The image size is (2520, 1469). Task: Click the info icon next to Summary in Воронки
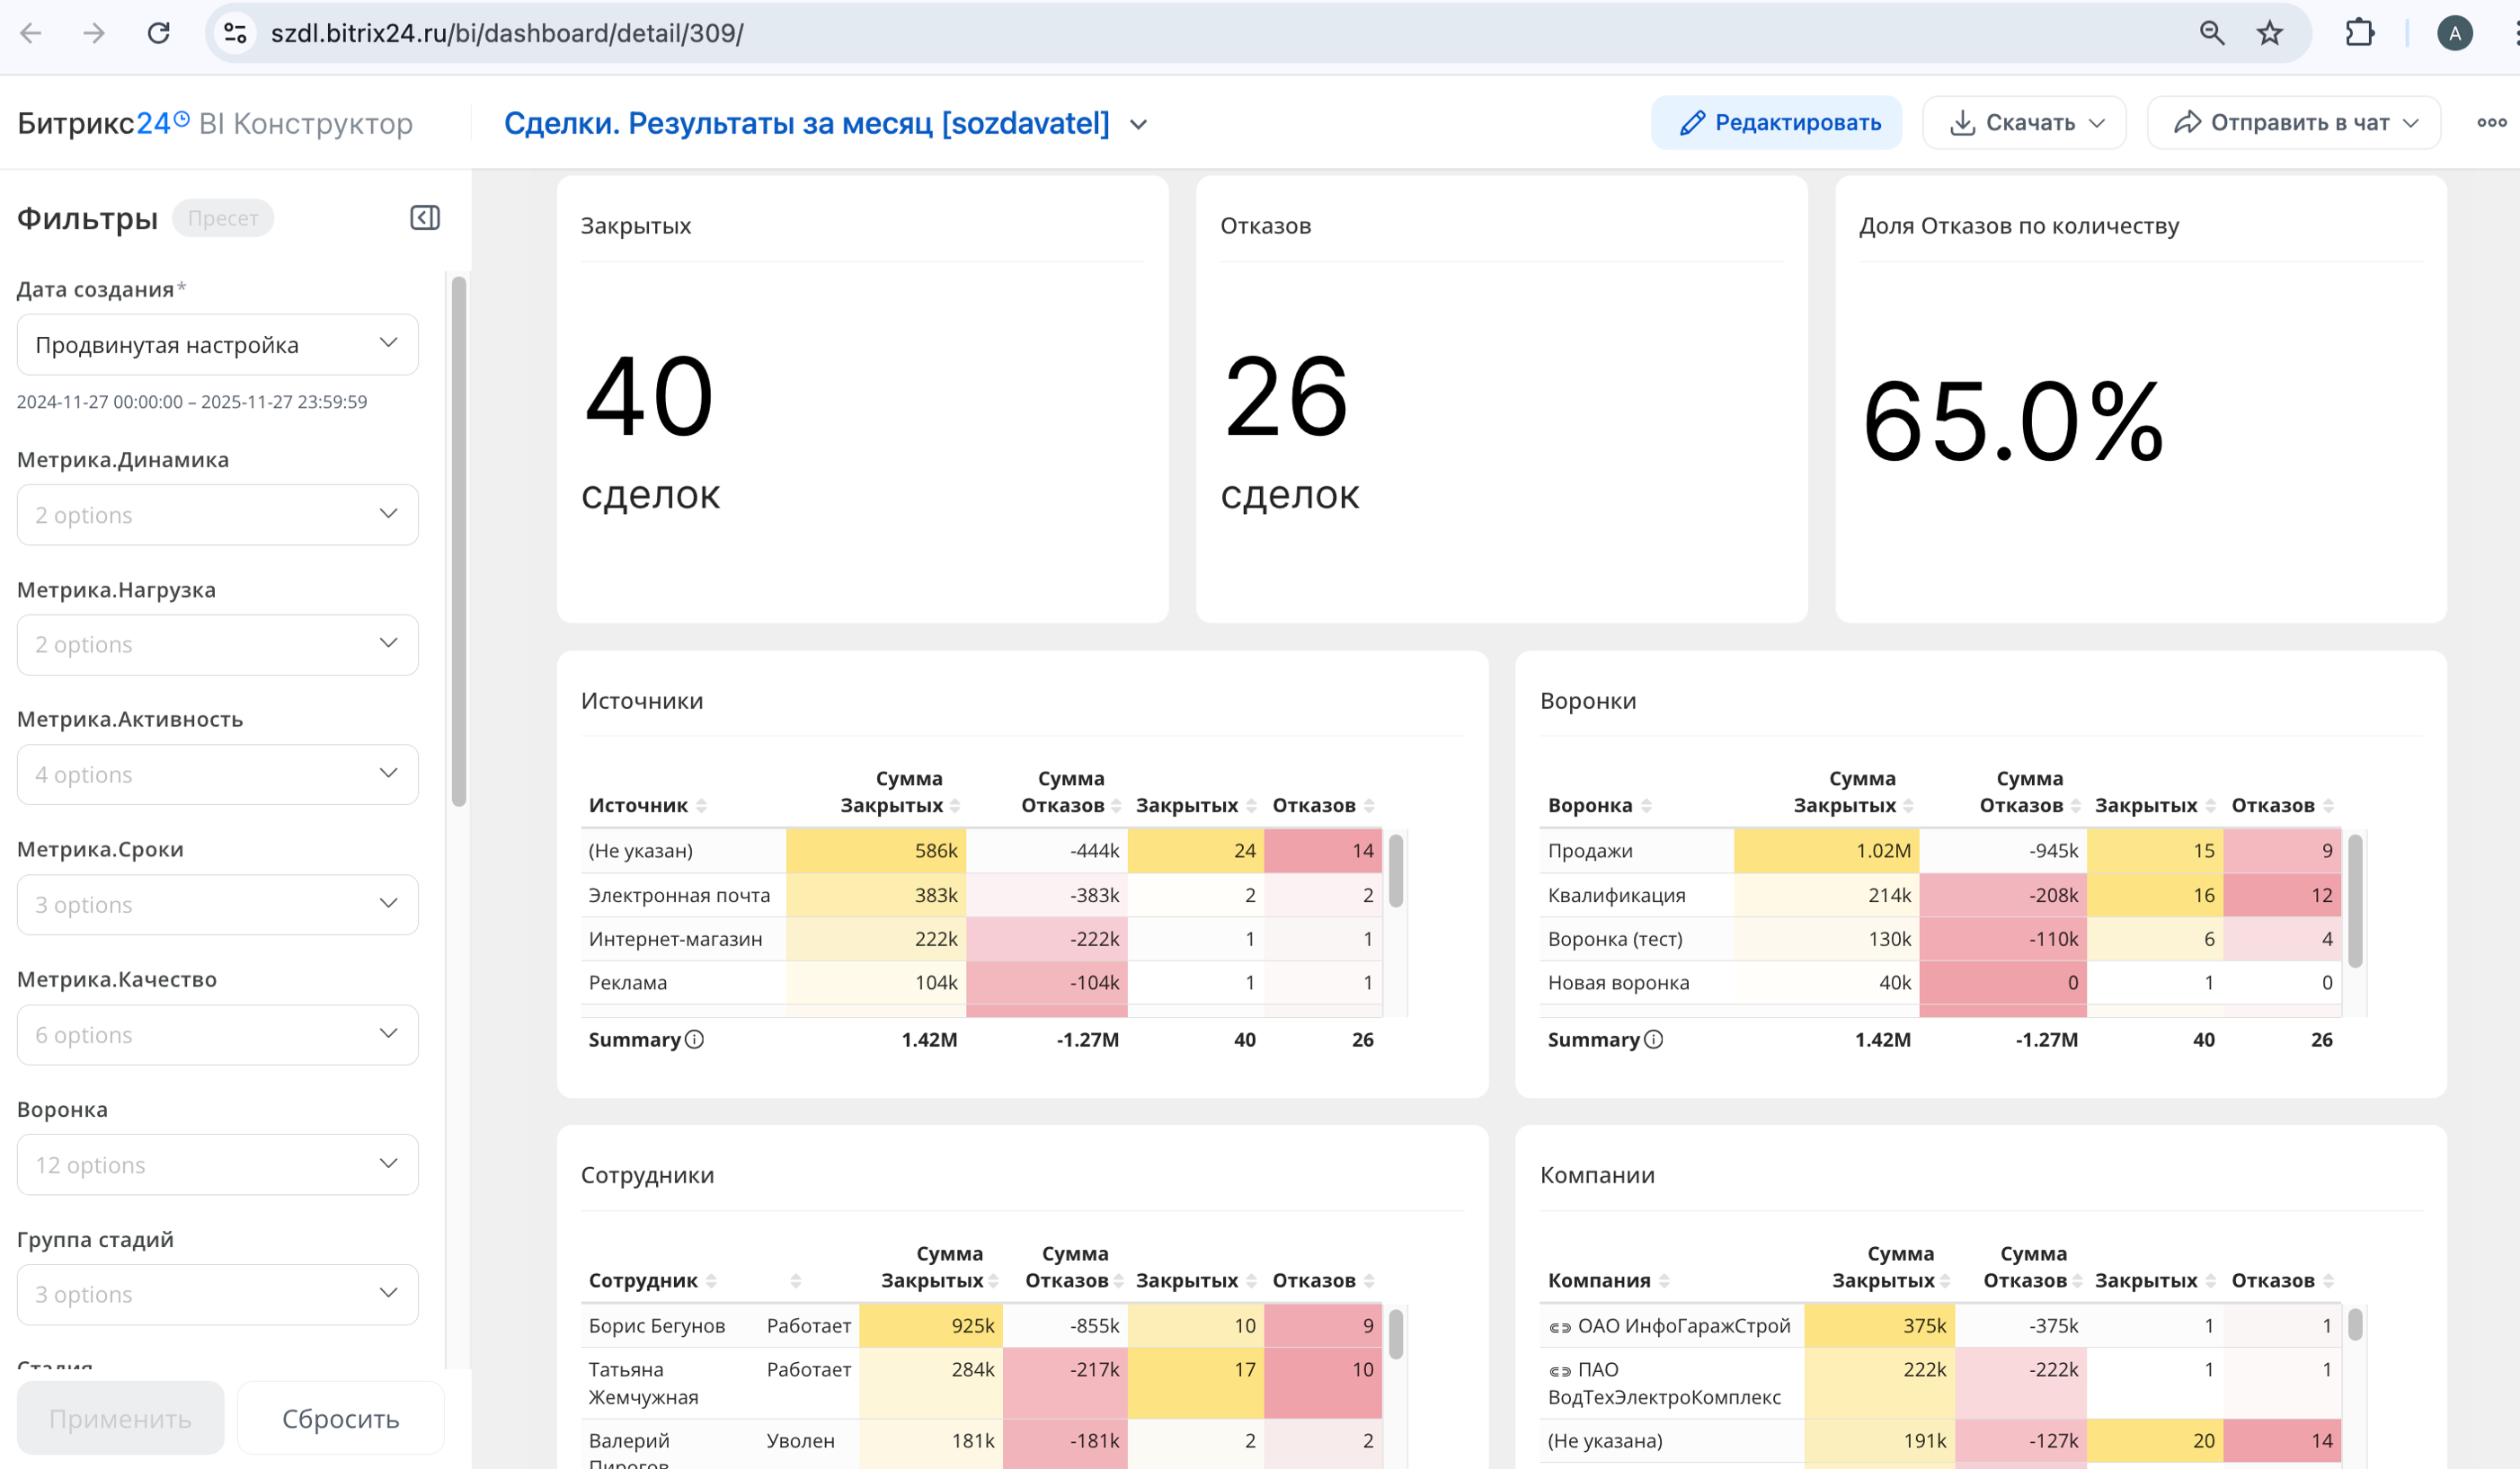(1654, 1039)
